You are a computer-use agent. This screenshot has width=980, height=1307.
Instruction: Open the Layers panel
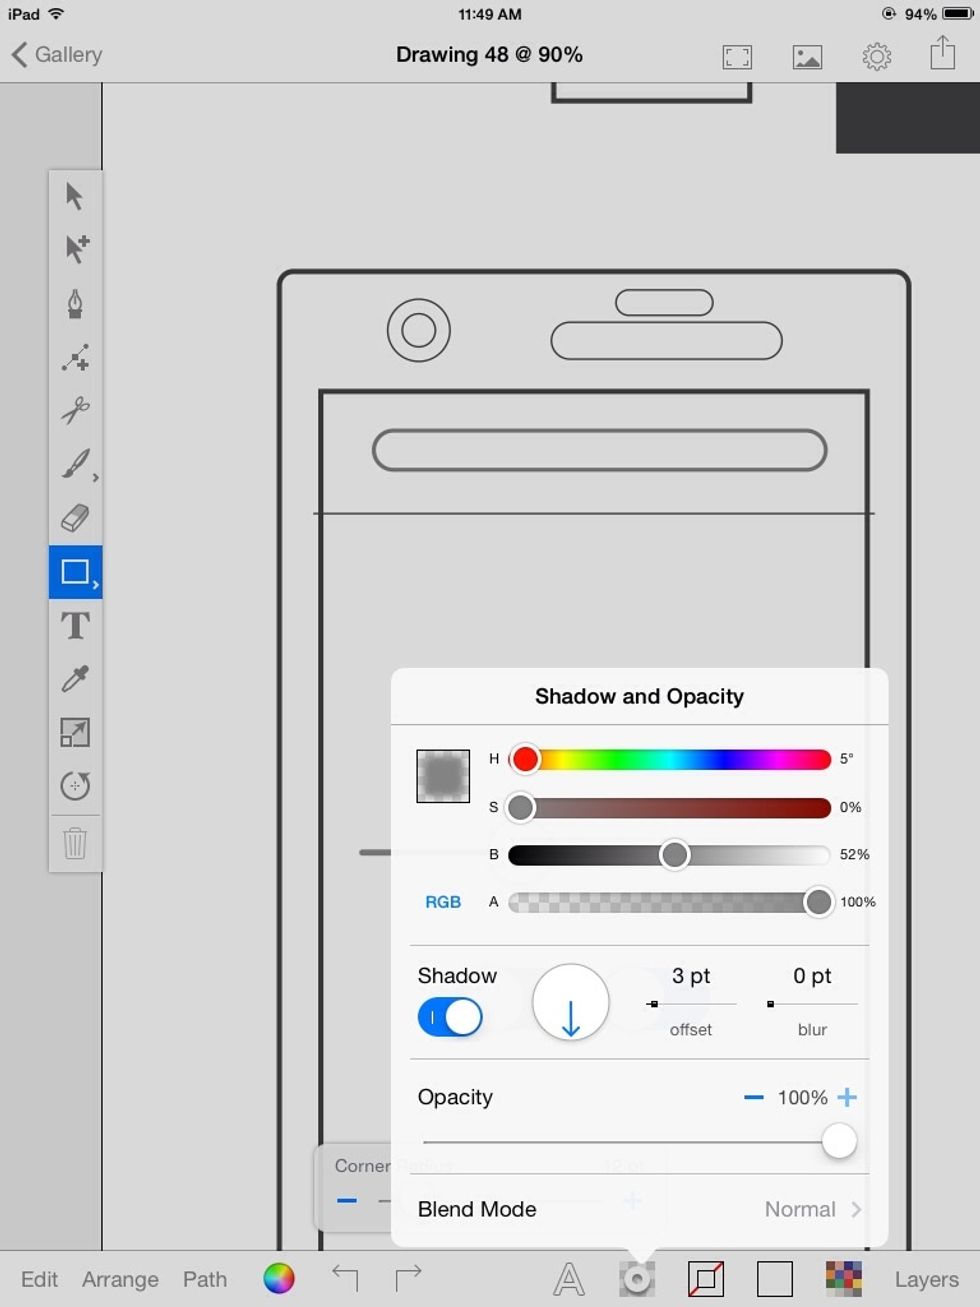pos(925,1279)
